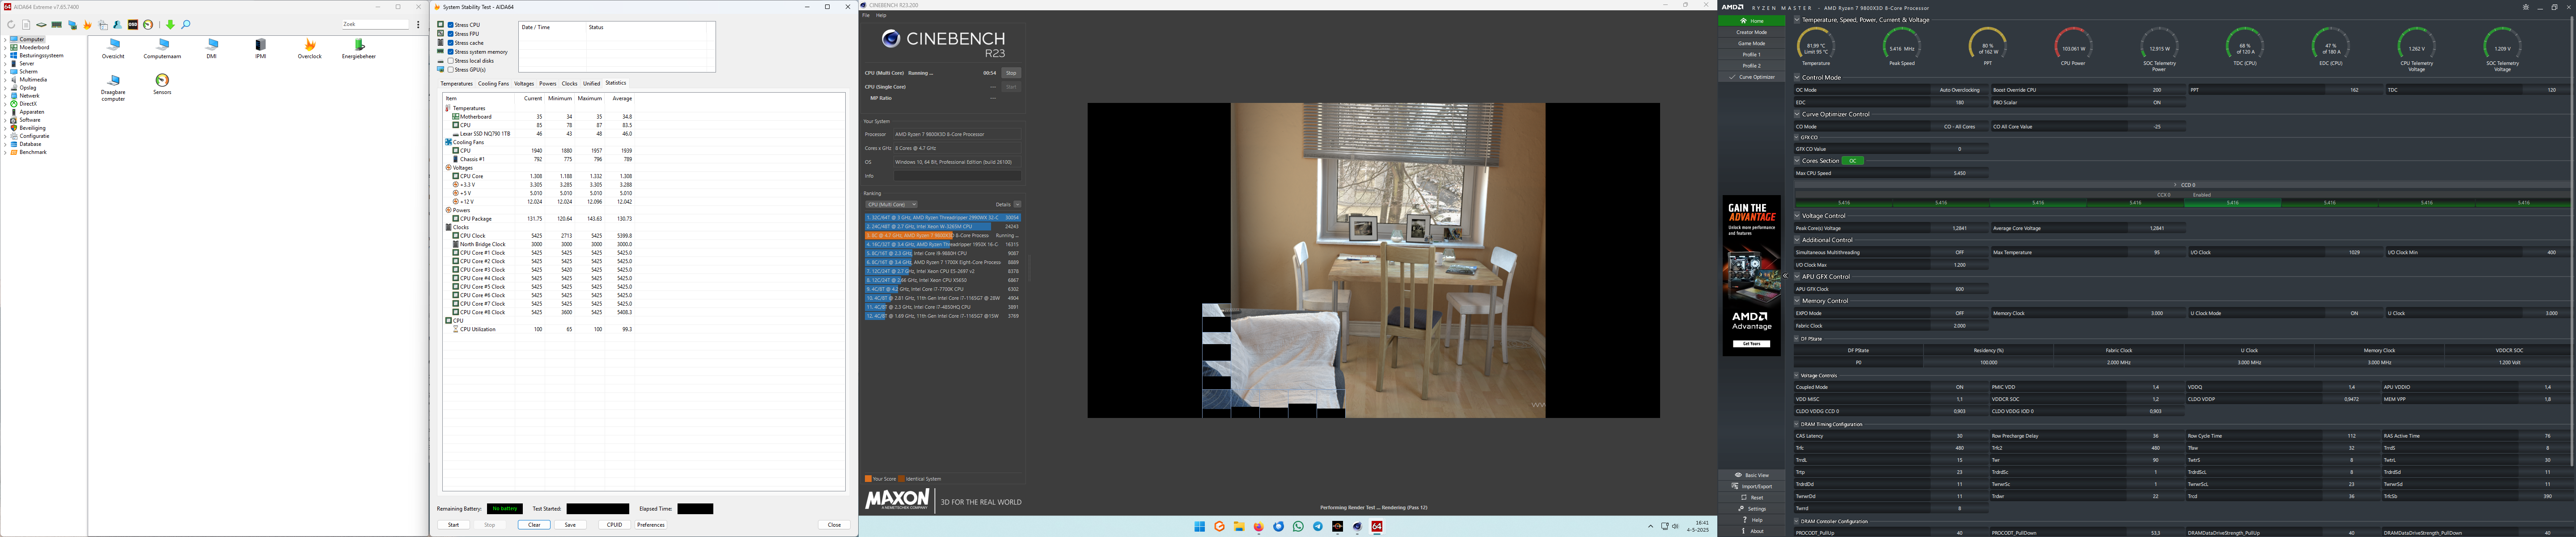This screenshot has width=2576, height=537.
Task: Open WhatsApp from the taskbar
Action: coord(1298,526)
